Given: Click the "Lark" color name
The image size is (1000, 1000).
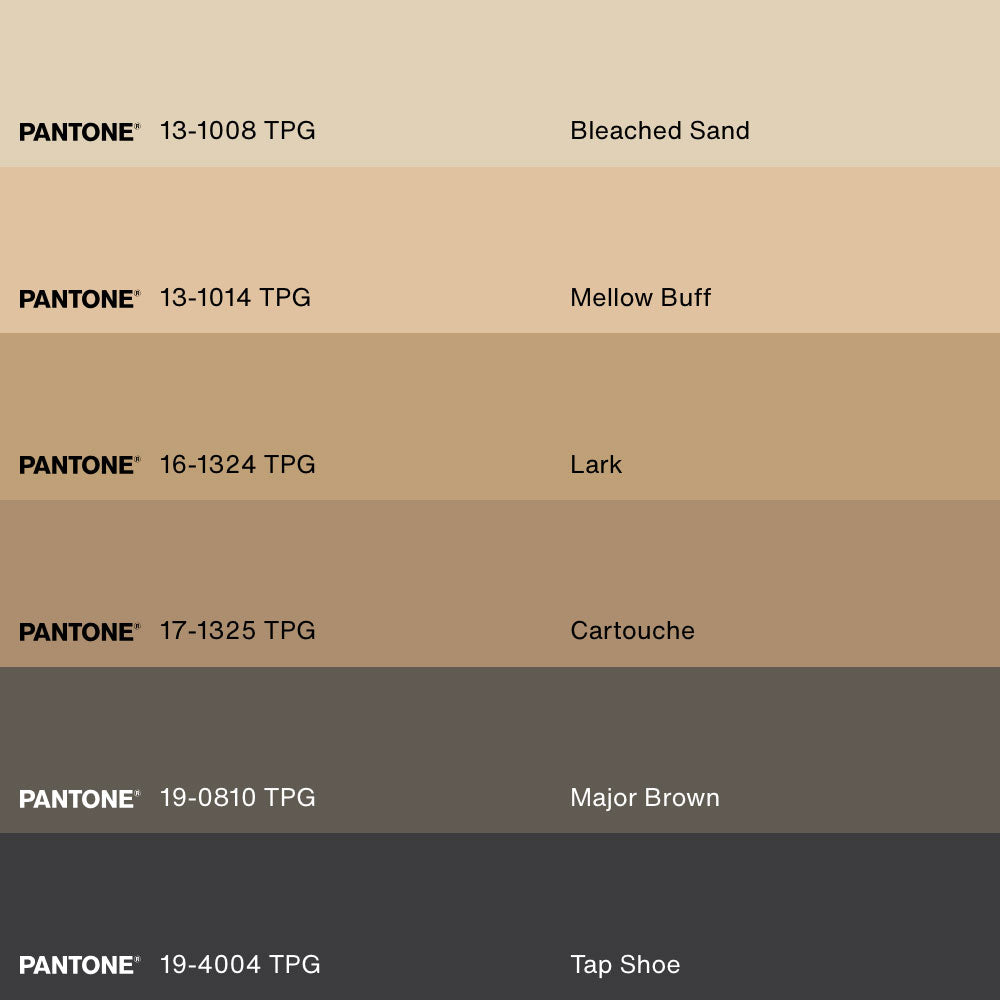Looking at the screenshot, I should coord(596,464).
